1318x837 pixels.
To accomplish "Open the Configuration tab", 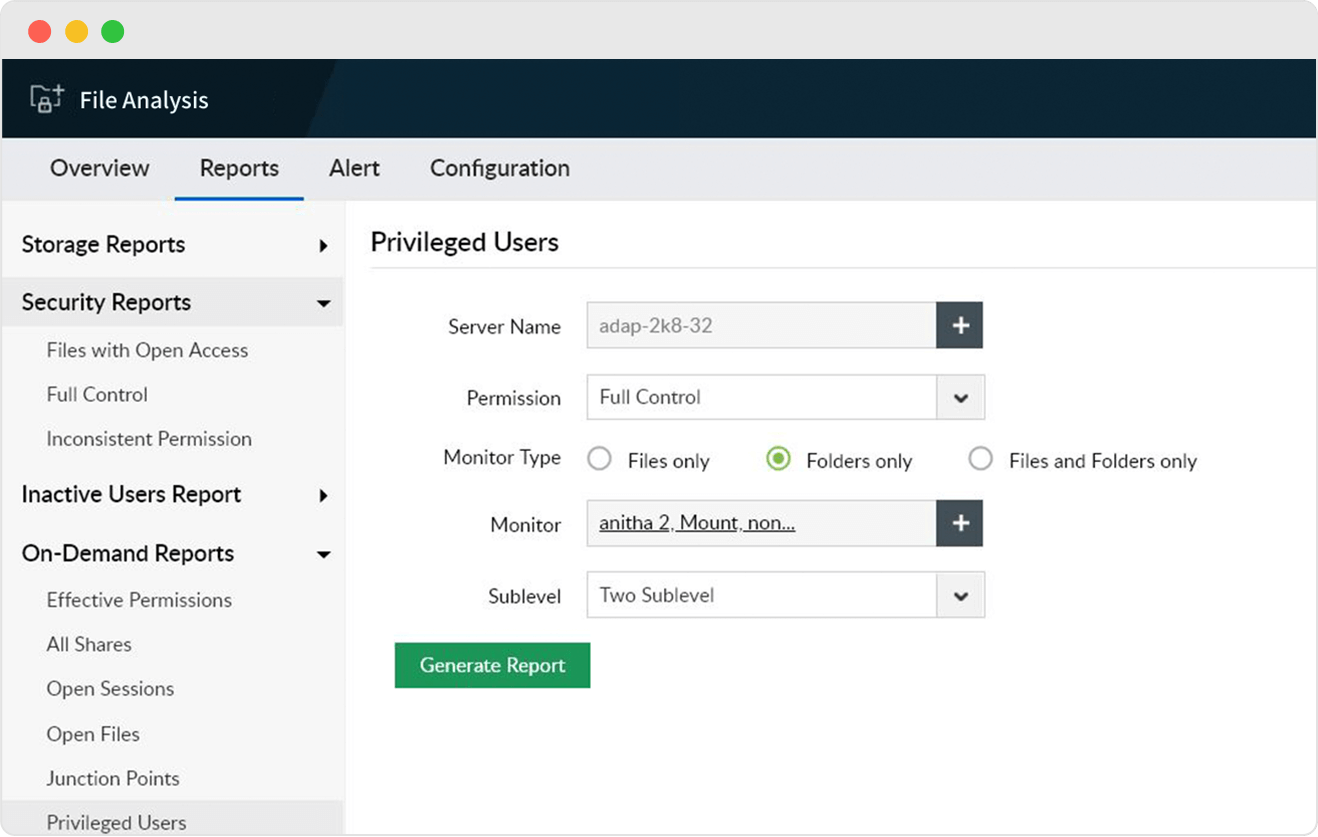I will point(499,168).
